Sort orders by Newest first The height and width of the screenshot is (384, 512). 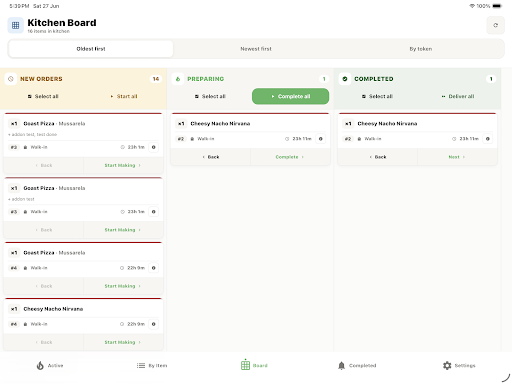(256, 49)
